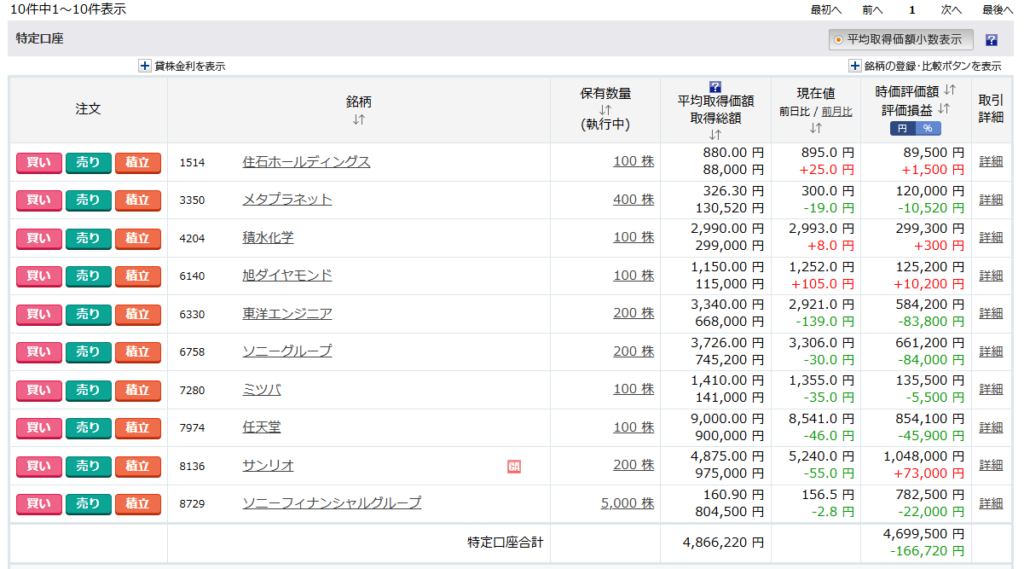
Task: Sort by 時価評価額 arrows
Action: 949,91
